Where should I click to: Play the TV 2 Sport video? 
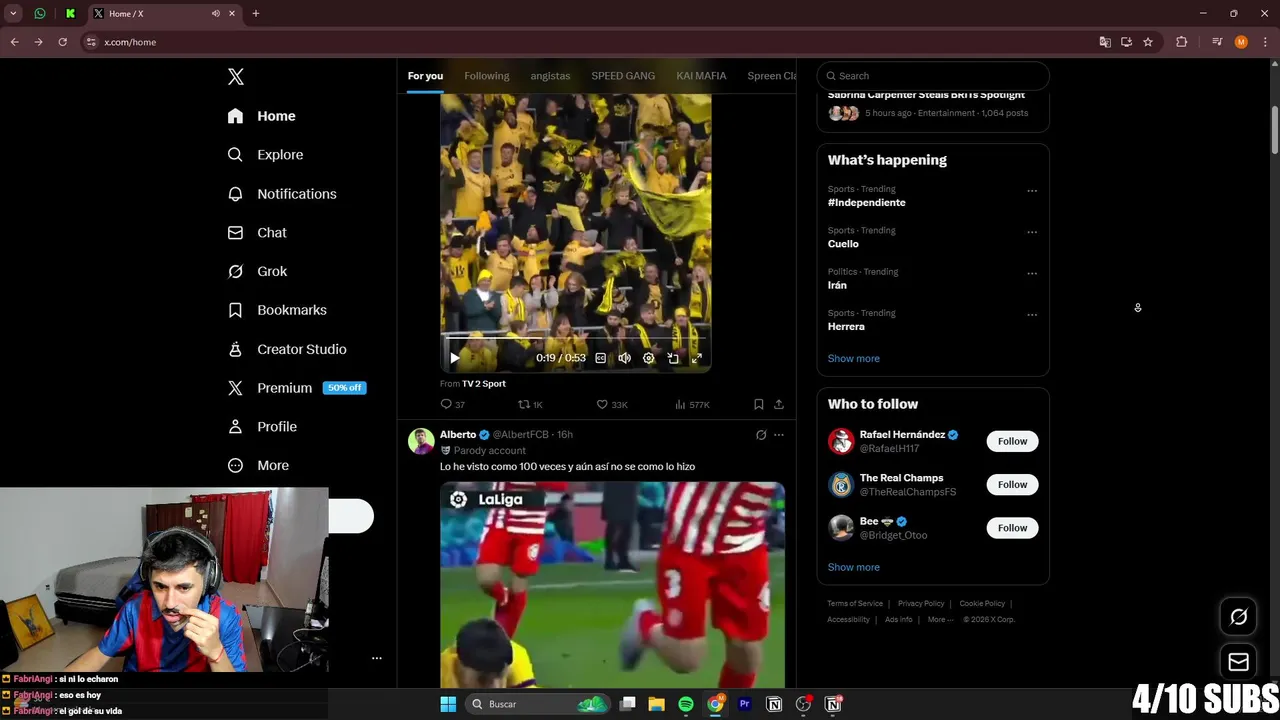pos(454,358)
